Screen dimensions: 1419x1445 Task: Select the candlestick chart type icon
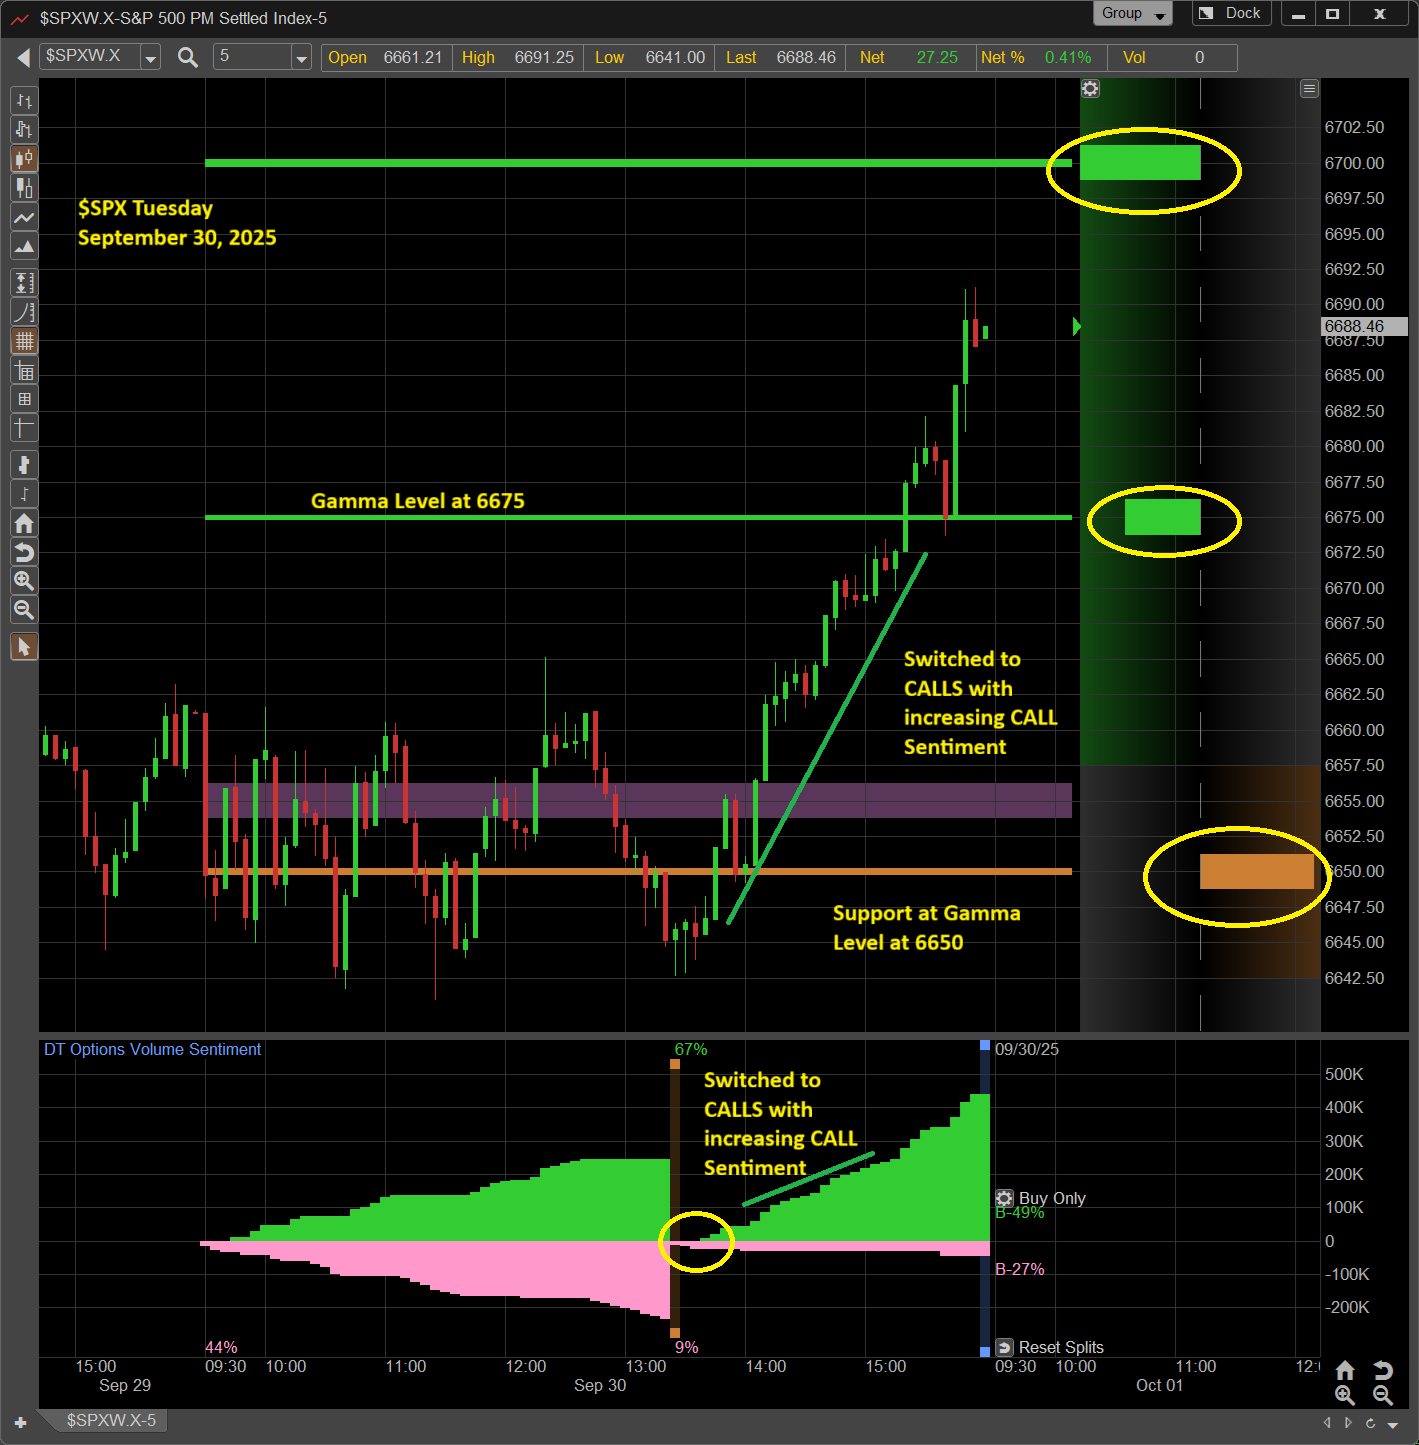tap(24, 158)
